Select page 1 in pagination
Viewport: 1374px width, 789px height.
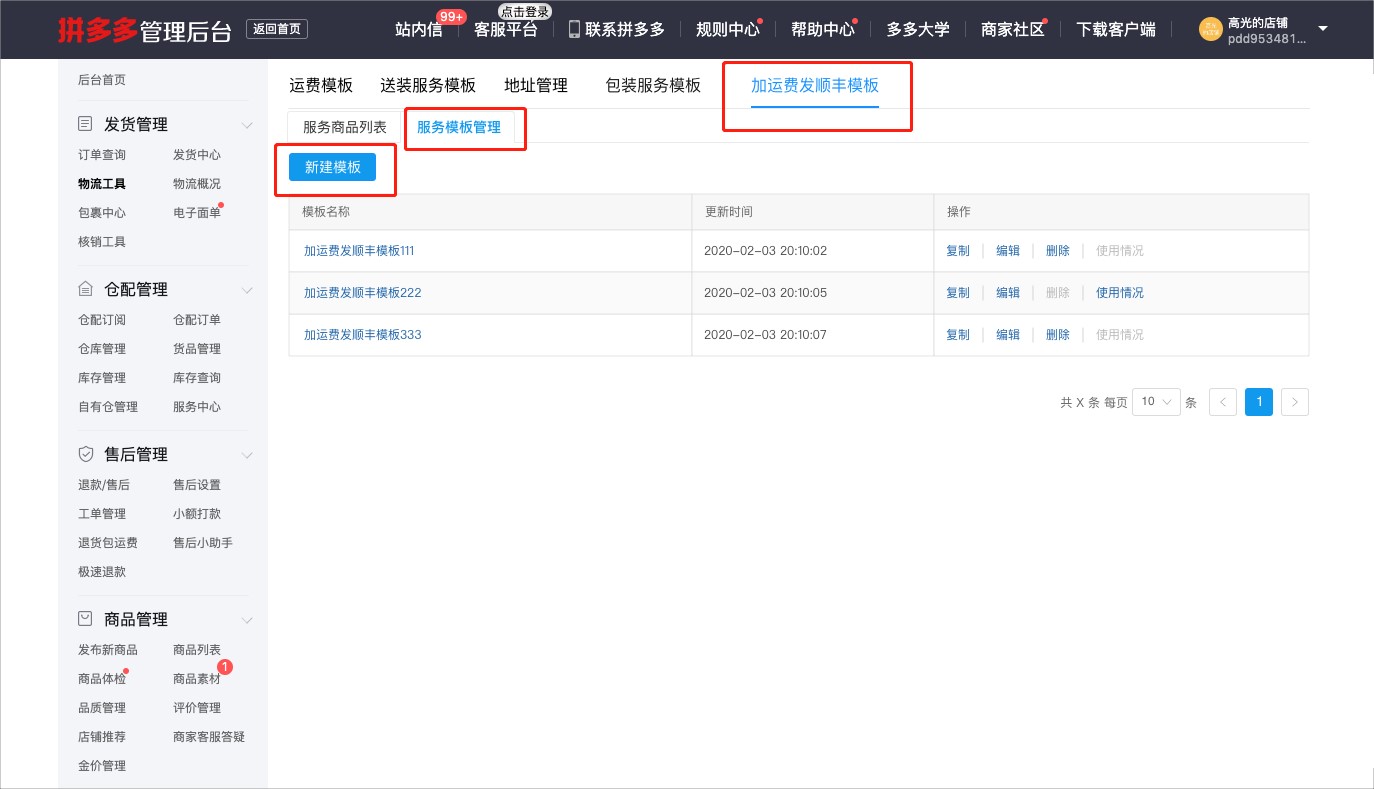(x=1259, y=402)
